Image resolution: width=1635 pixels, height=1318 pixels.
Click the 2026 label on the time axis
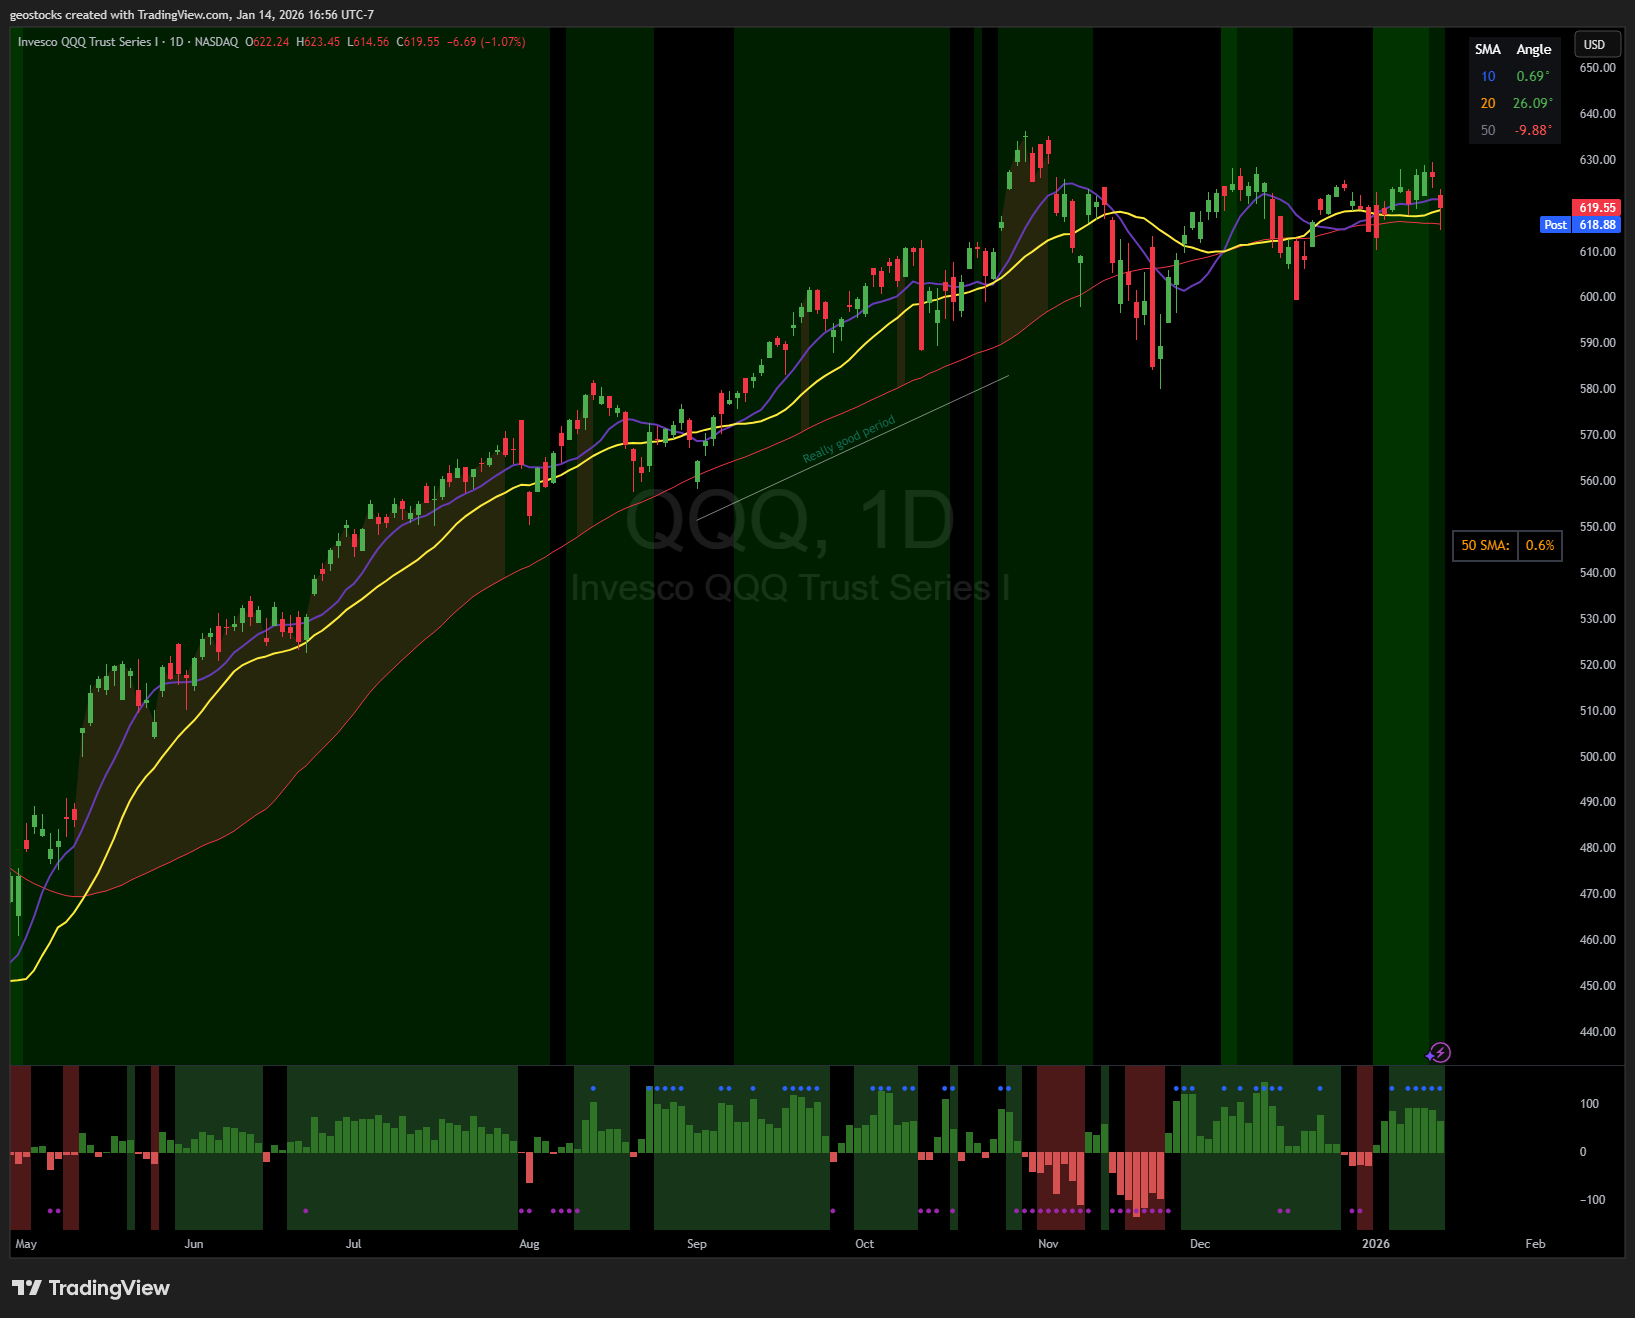[1376, 1244]
